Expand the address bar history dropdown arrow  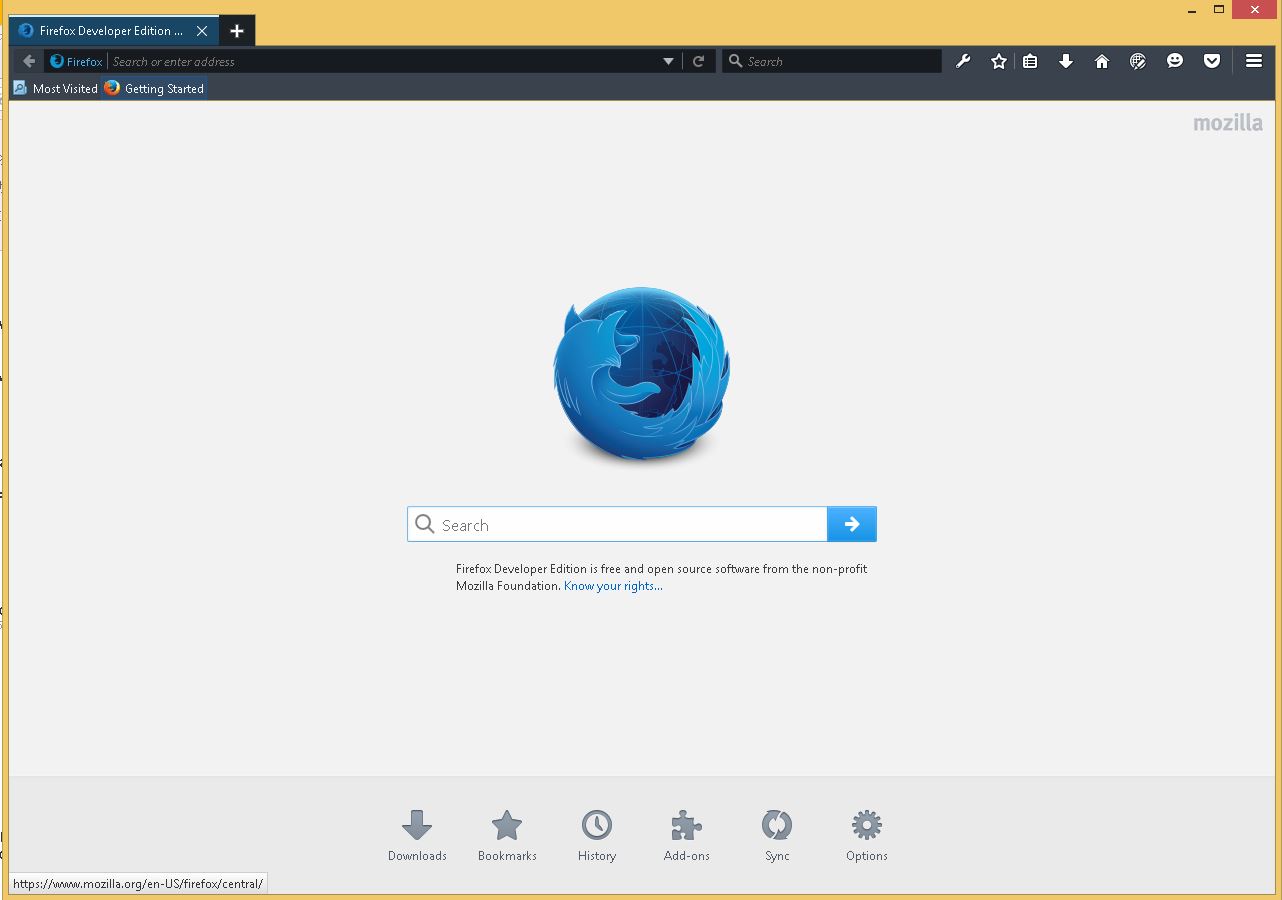point(669,61)
